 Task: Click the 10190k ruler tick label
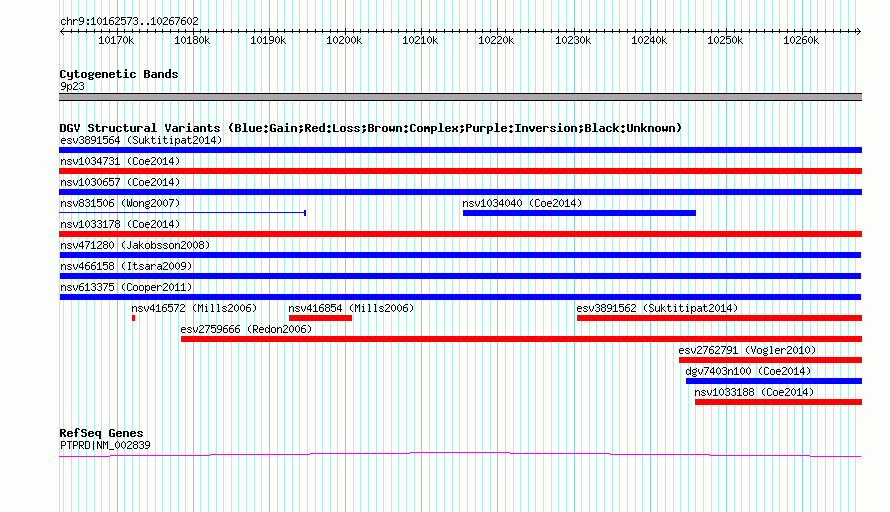(268, 40)
